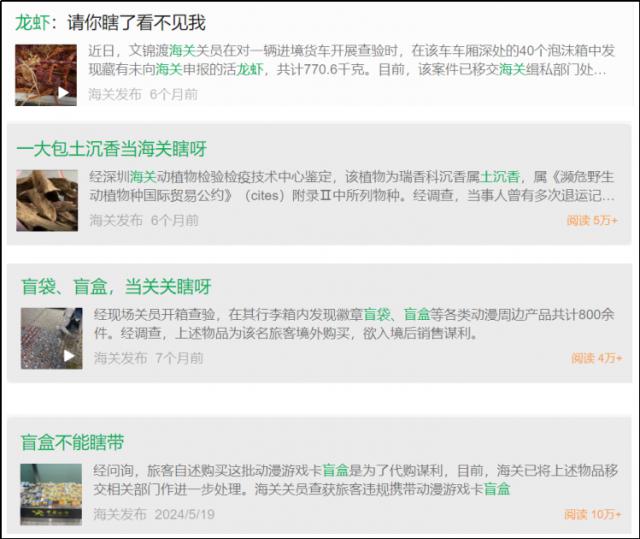Viewport: 640px width, 539px height.
Task: Play the badge blind bag video thumbnail
Action: point(52,338)
